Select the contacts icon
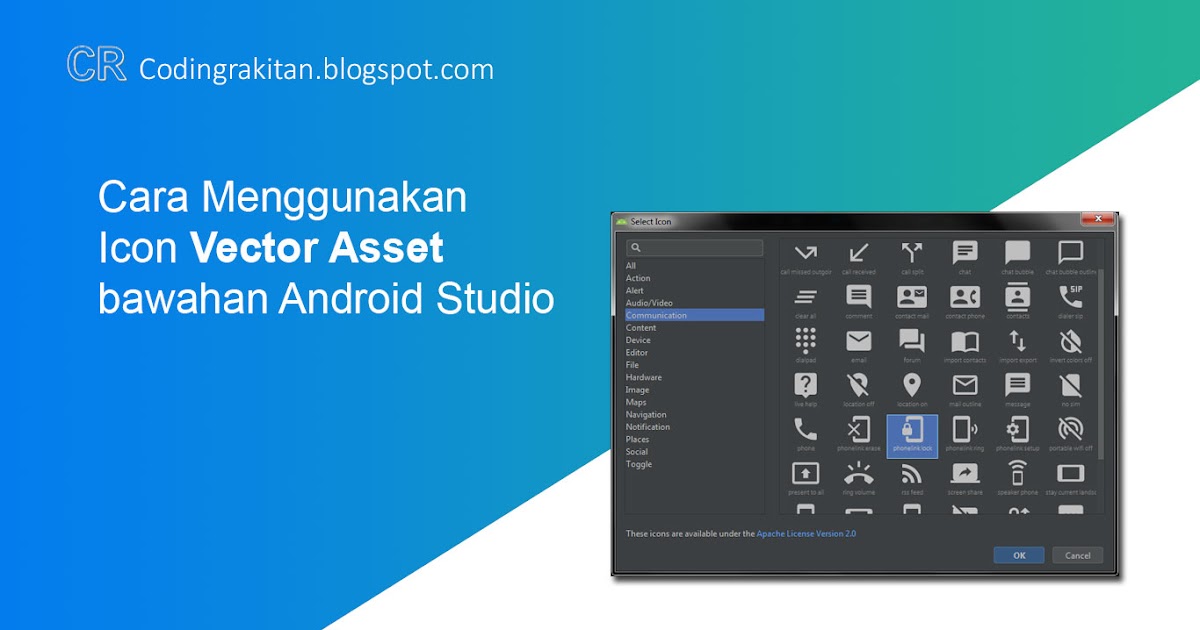The height and width of the screenshot is (630, 1200). 1018,295
